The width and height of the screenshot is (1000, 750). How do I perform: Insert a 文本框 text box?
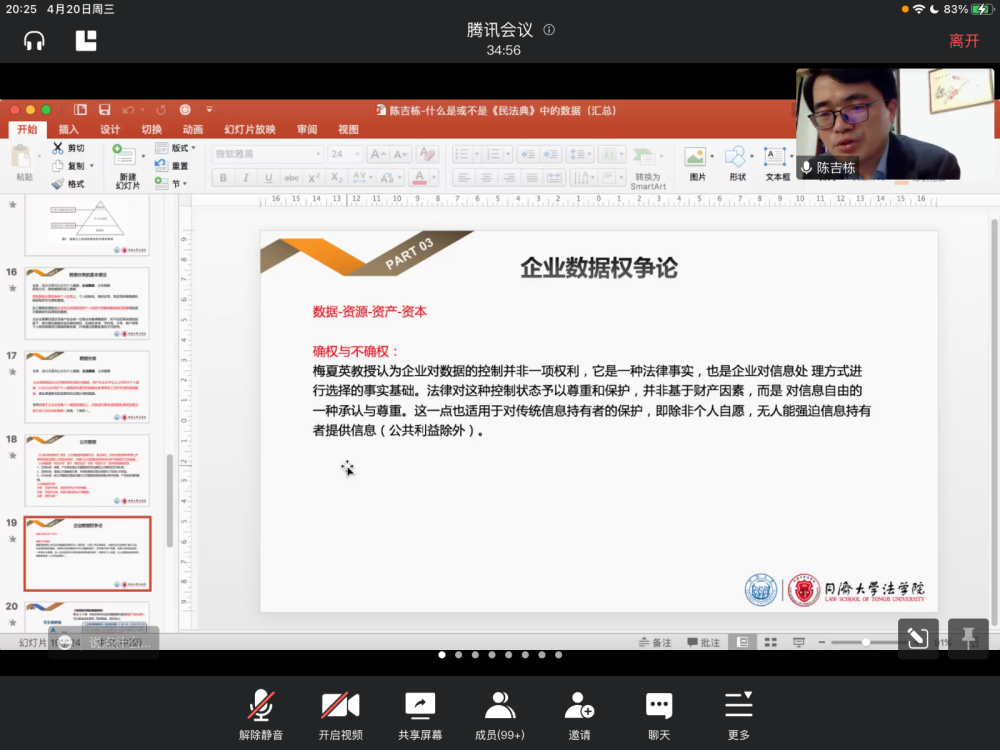point(777,164)
